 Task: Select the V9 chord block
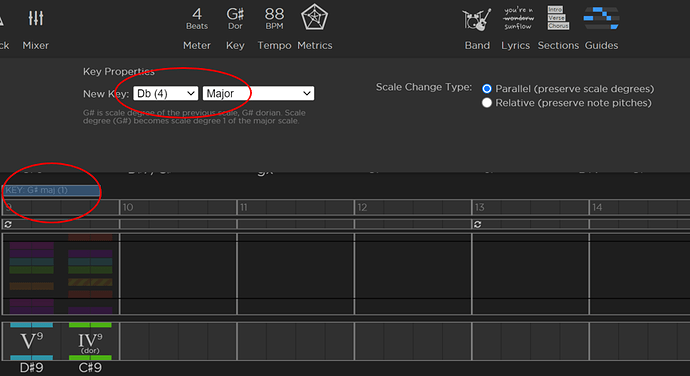pyautogui.click(x=32, y=342)
